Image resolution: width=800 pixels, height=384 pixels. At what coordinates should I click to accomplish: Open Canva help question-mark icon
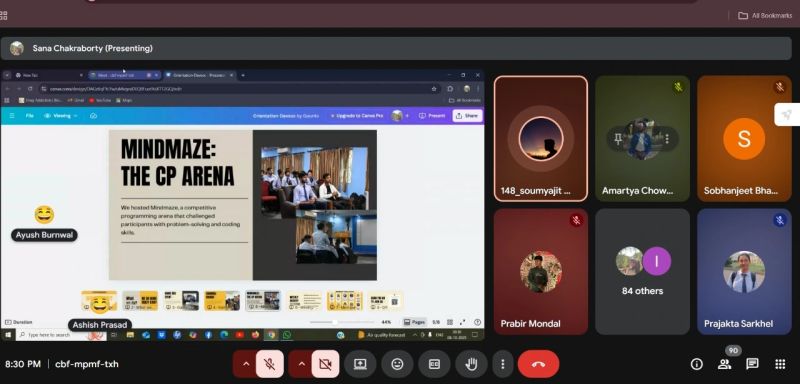click(x=478, y=322)
